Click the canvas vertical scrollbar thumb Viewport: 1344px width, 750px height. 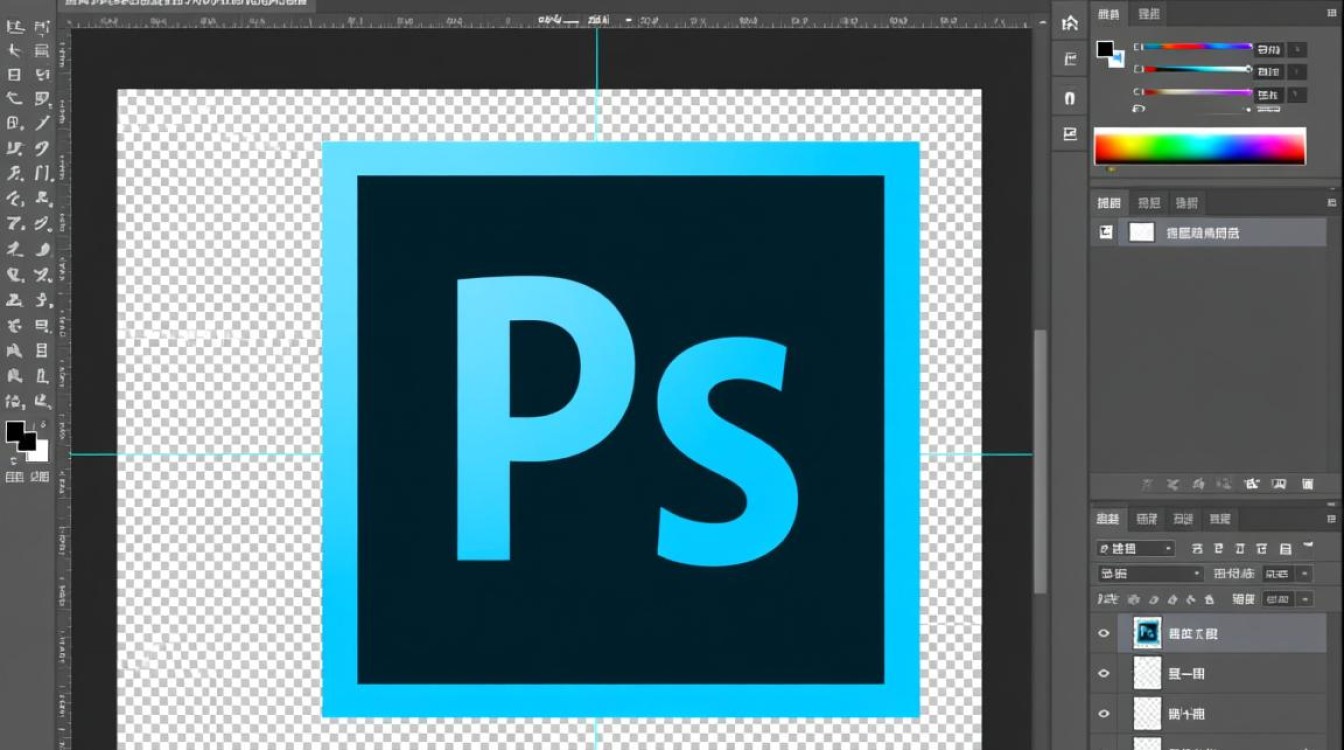pyautogui.click(x=1040, y=460)
